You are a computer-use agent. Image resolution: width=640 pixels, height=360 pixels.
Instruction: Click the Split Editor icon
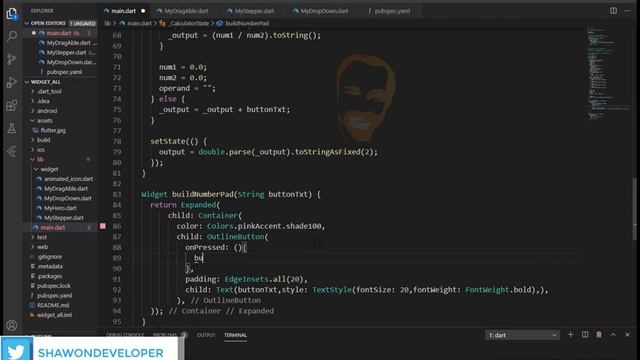pos(613,11)
